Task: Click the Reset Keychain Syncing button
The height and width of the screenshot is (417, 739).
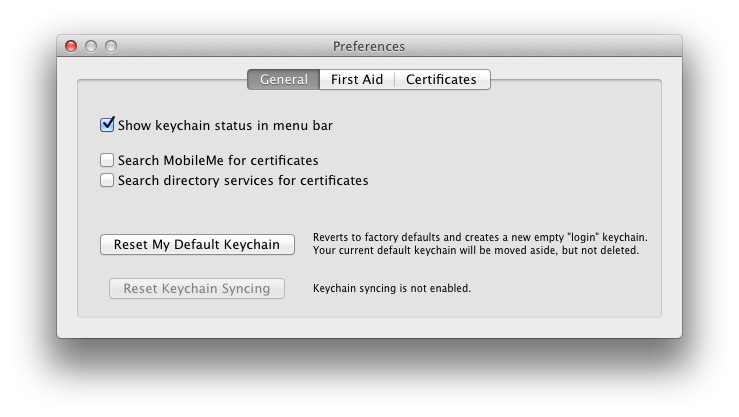Action: (x=197, y=288)
